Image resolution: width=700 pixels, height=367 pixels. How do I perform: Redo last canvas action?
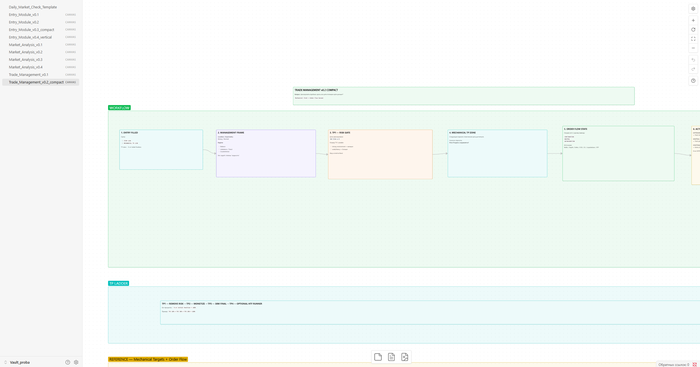point(693,69)
